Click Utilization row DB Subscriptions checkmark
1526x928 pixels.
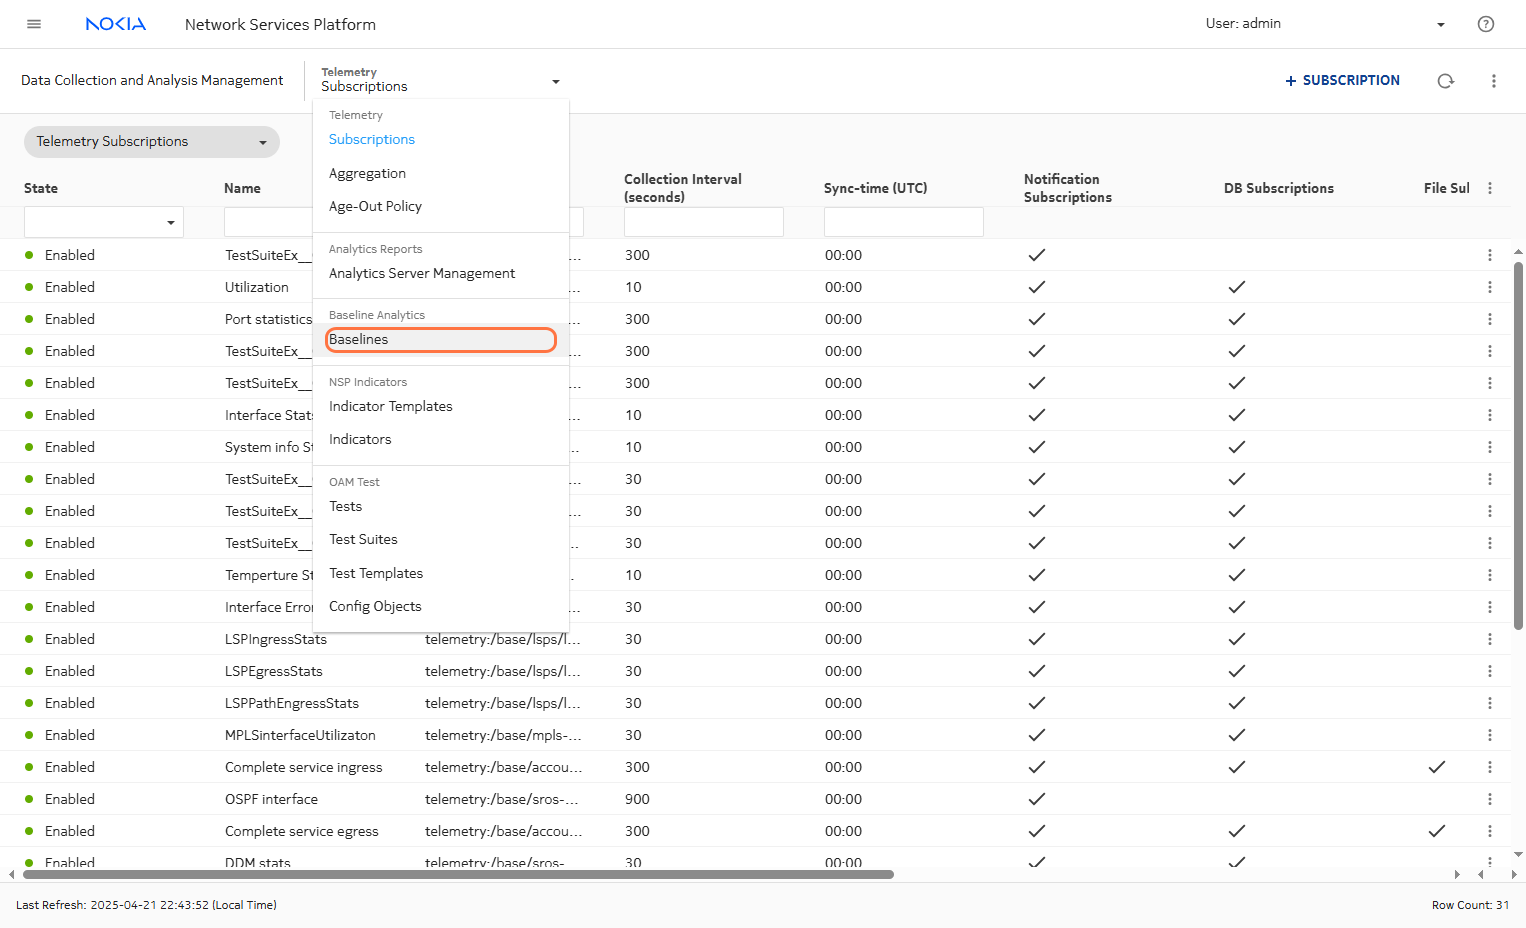click(x=1236, y=287)
